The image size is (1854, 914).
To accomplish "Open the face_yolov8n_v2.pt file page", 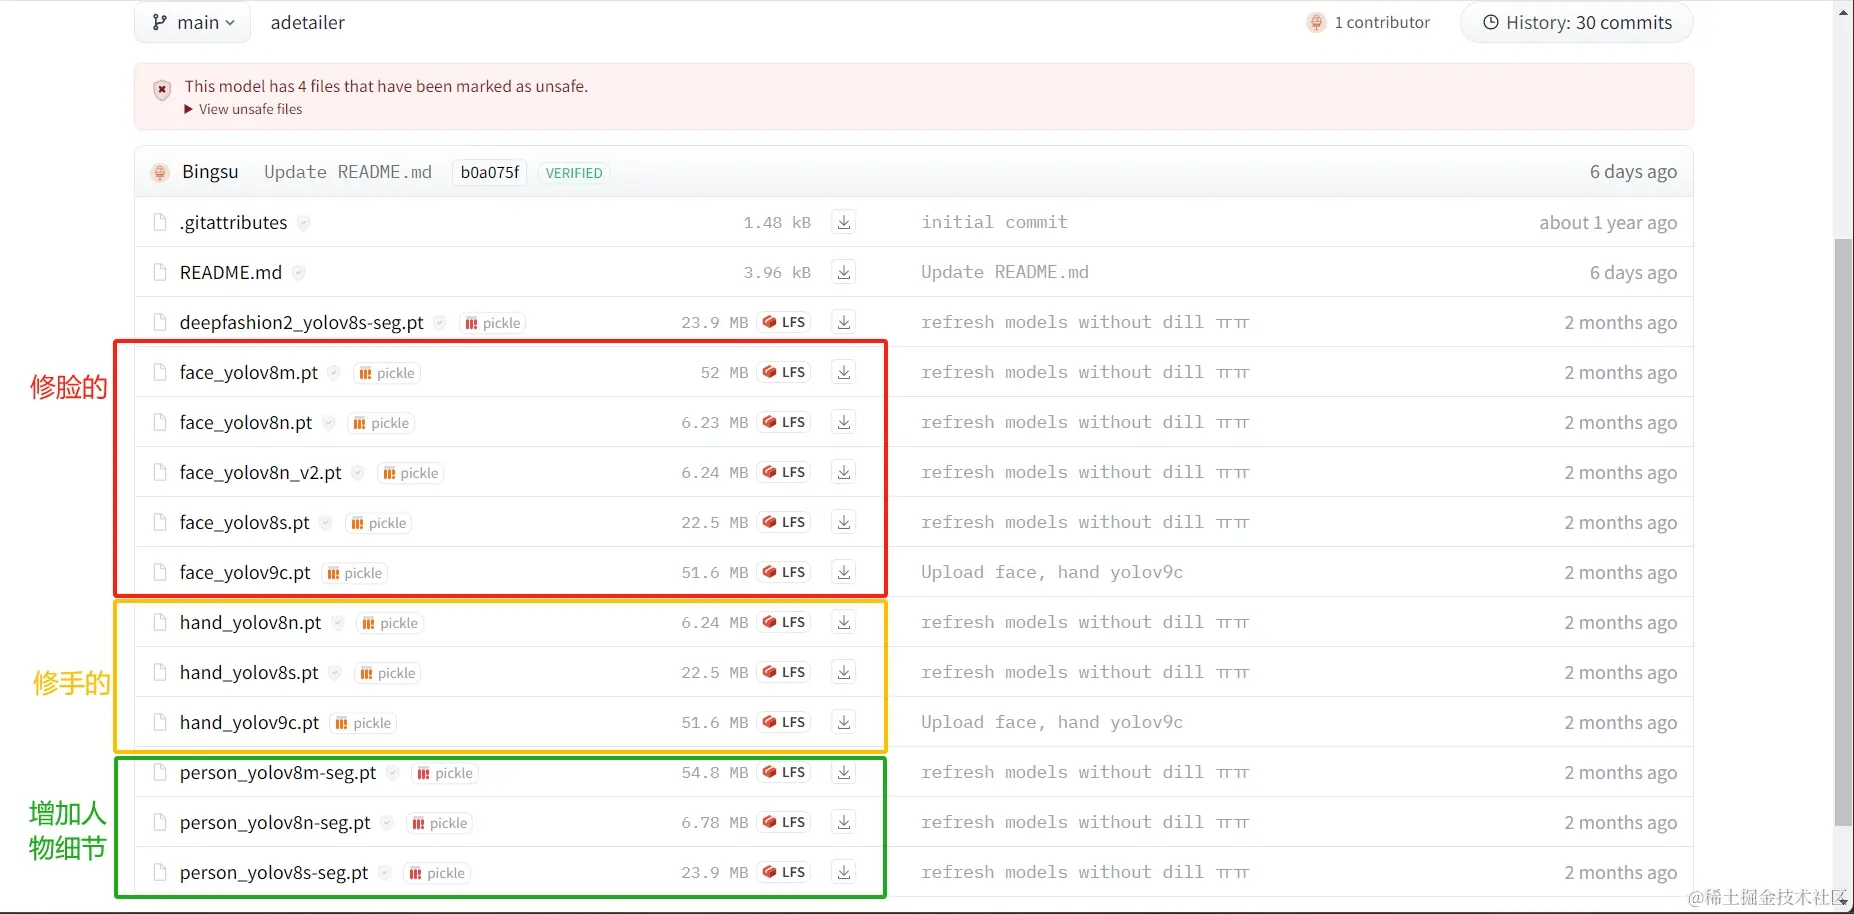I will (x=261, y=472).
